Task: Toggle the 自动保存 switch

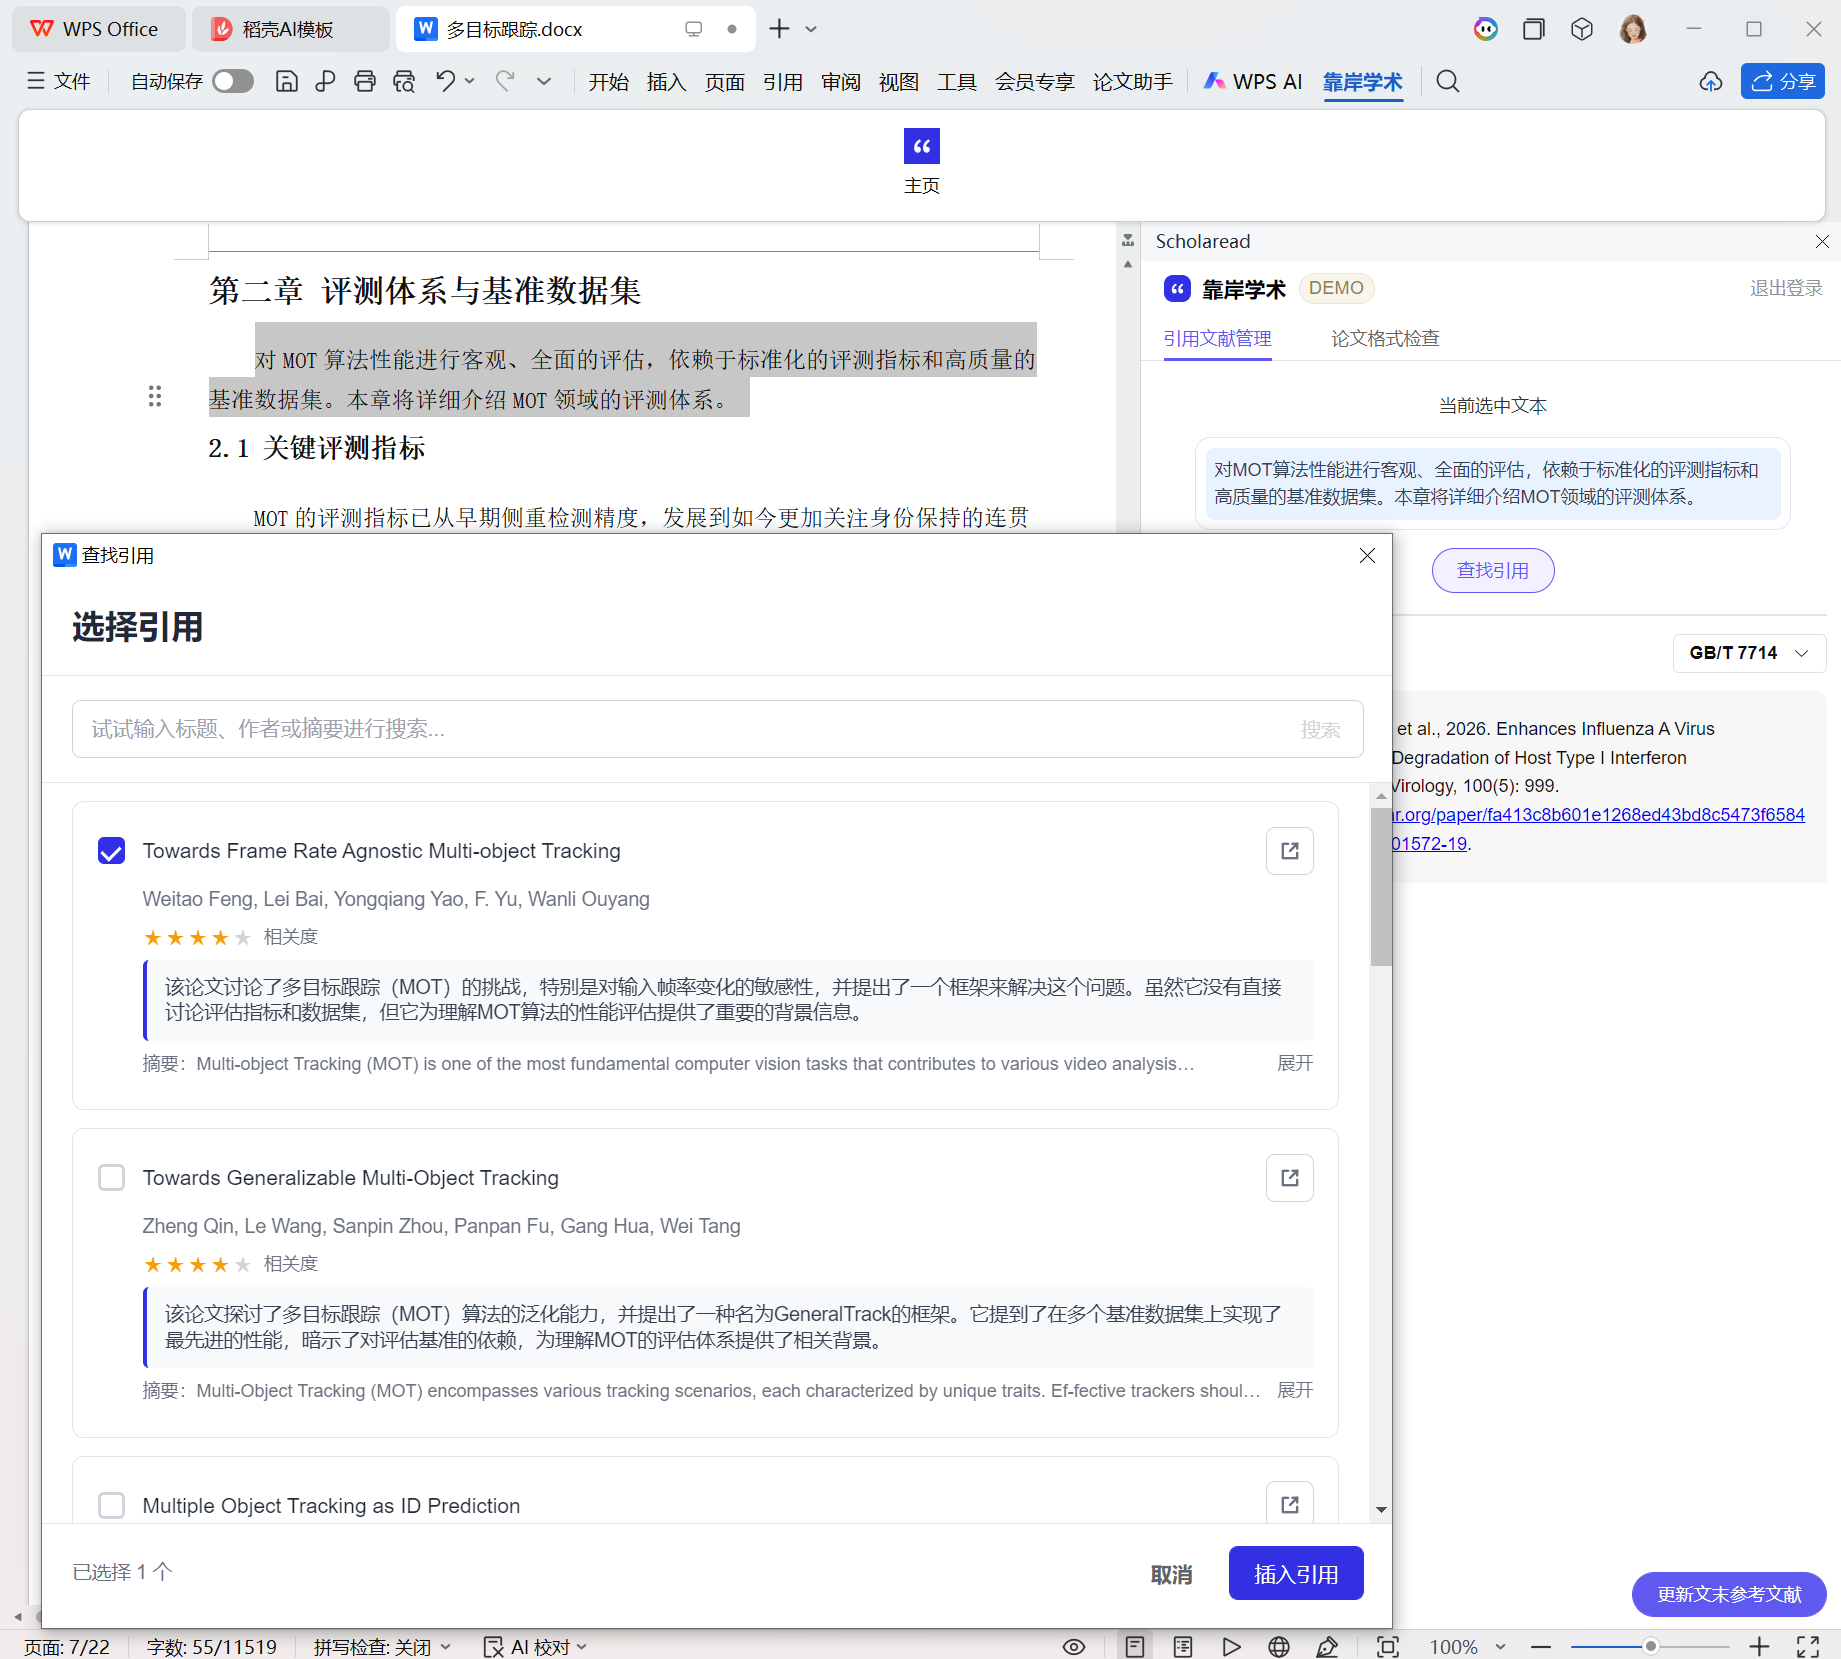Action: pyautogui.click(x=233, y=82)
